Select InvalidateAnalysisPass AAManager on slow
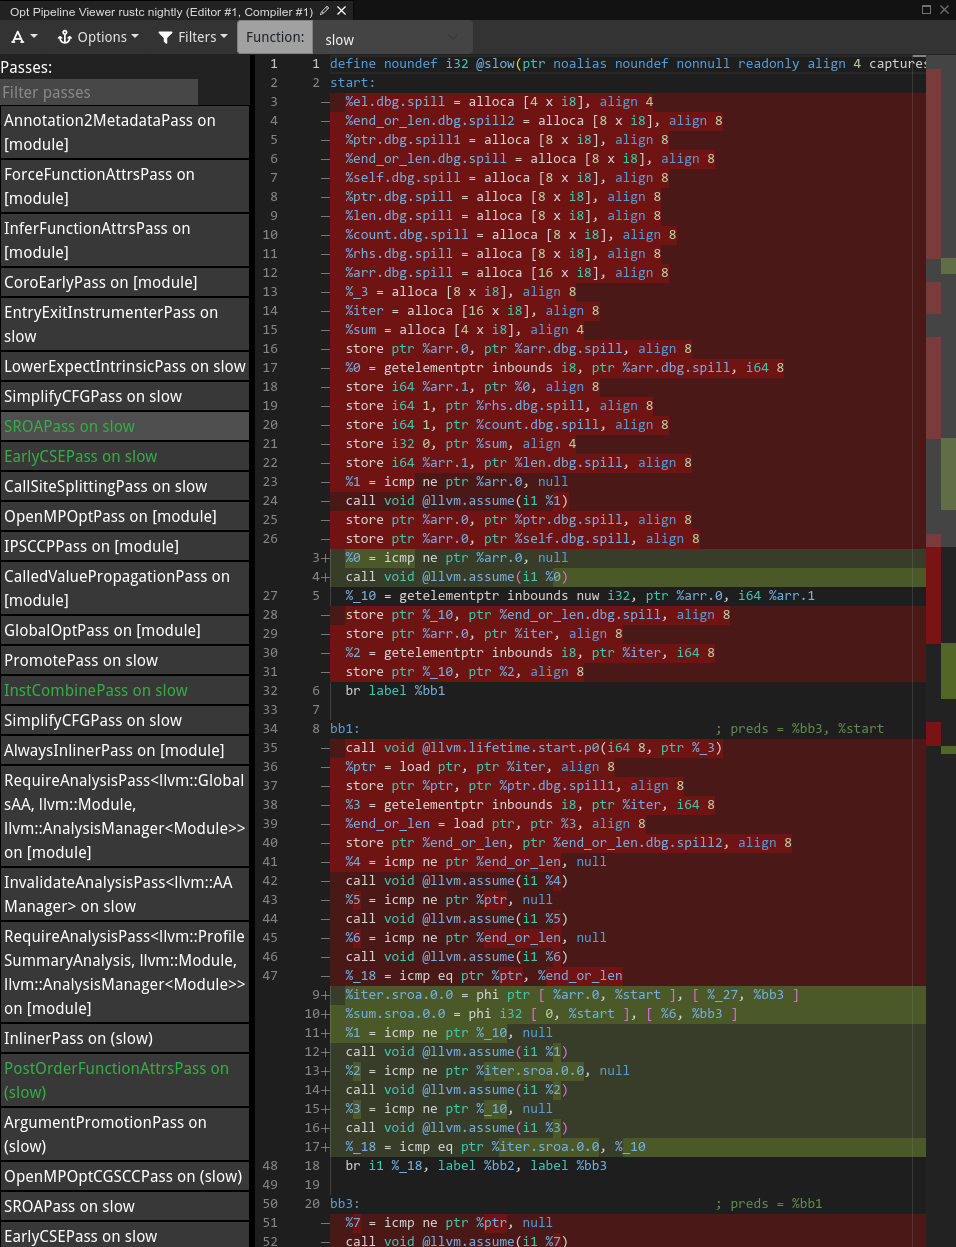 click(124, 894)
